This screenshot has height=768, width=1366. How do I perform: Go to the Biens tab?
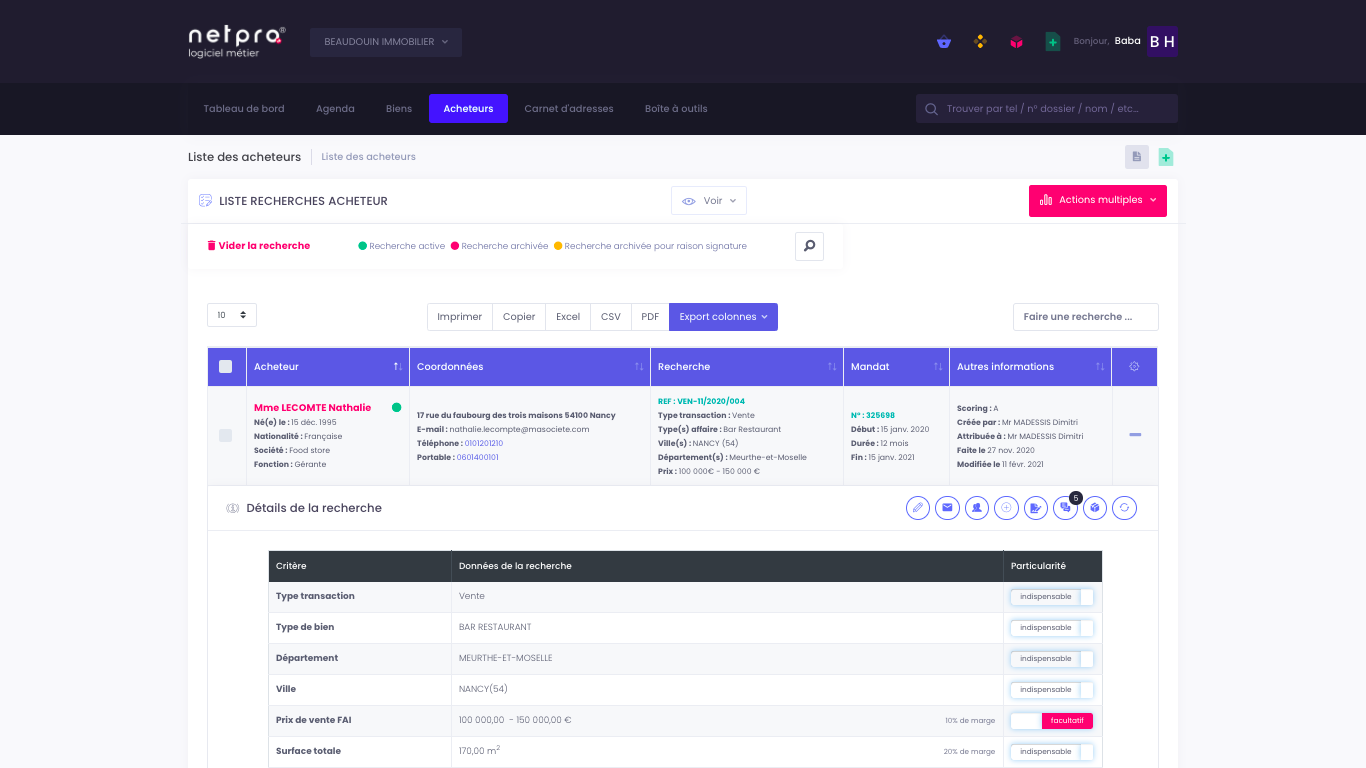399,109
